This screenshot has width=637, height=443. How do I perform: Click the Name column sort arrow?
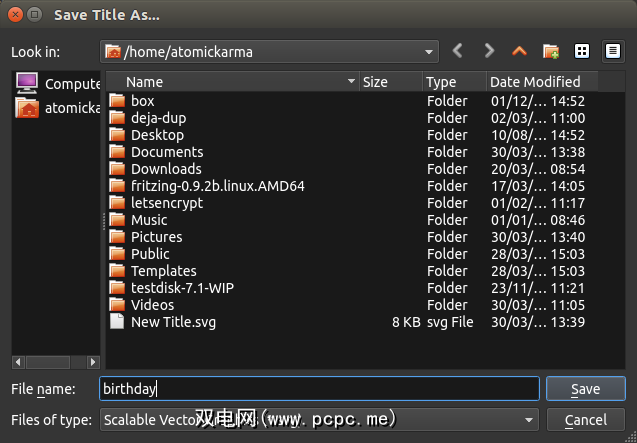point(351,82)
